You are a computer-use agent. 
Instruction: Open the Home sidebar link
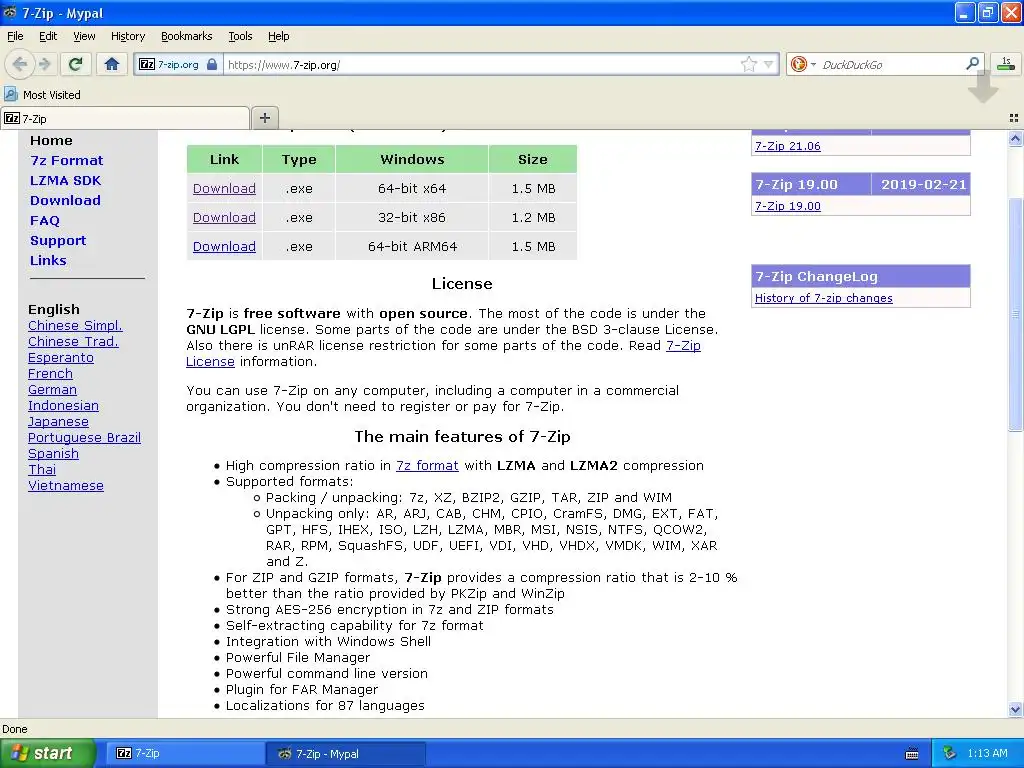coord(51,140)
